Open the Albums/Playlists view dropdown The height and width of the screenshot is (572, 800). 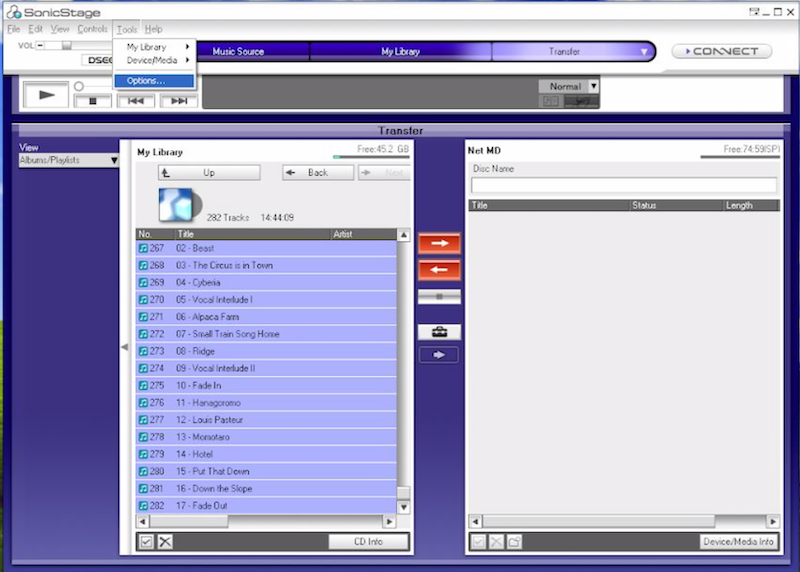pos(67,160)
